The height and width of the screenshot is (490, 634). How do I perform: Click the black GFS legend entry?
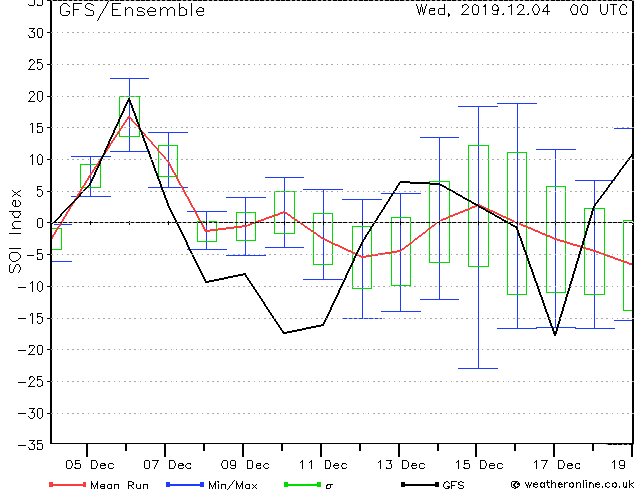point(433,485)
